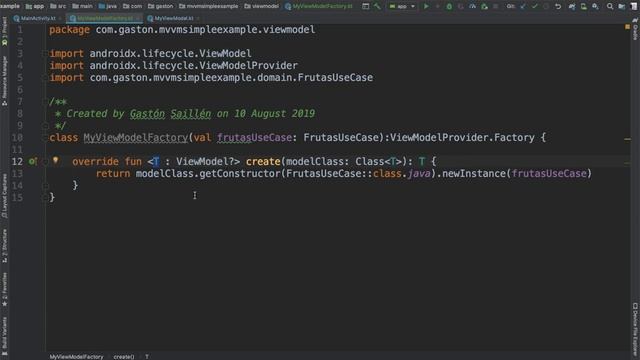This screenshot has height=360, width=640.
Task: Click the T element in bottom breadcrumb
Action: [147, 357]
